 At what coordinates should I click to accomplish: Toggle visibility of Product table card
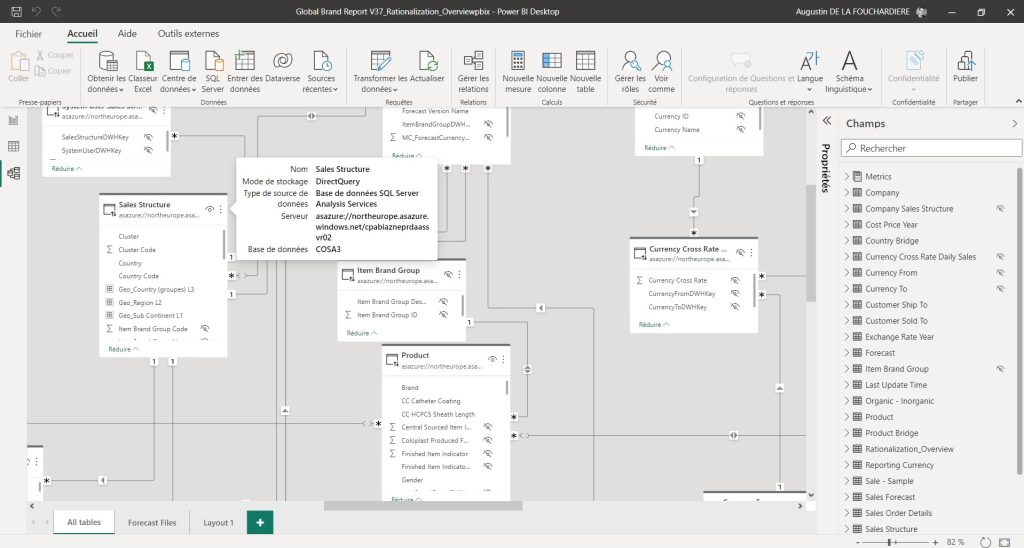pyautogui.click(x=492, y=359)
